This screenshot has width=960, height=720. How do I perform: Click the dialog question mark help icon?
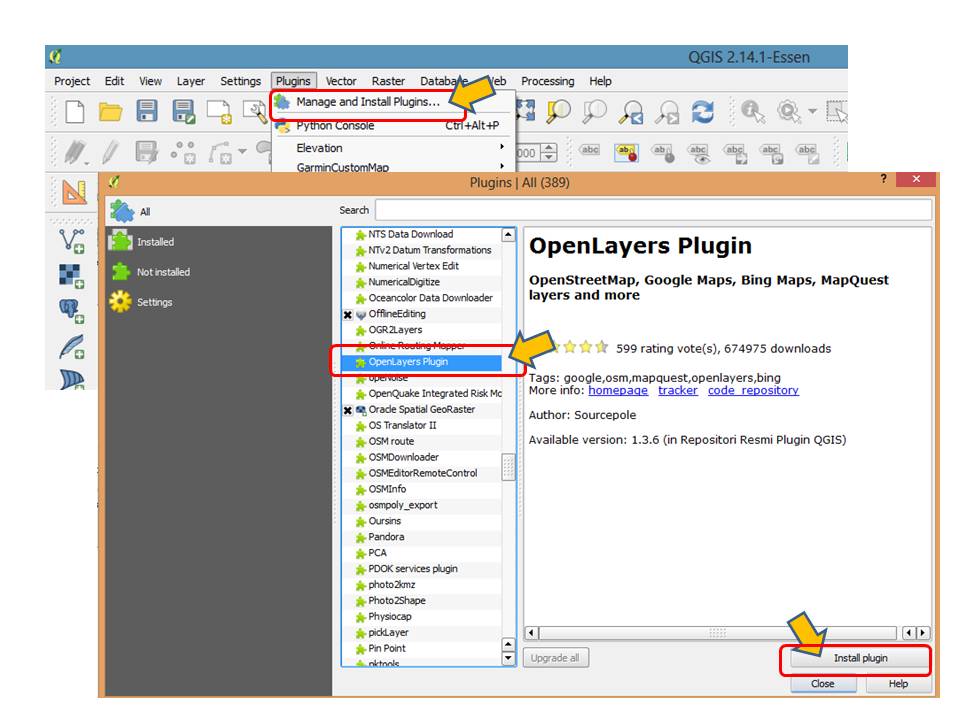(883, 178)
